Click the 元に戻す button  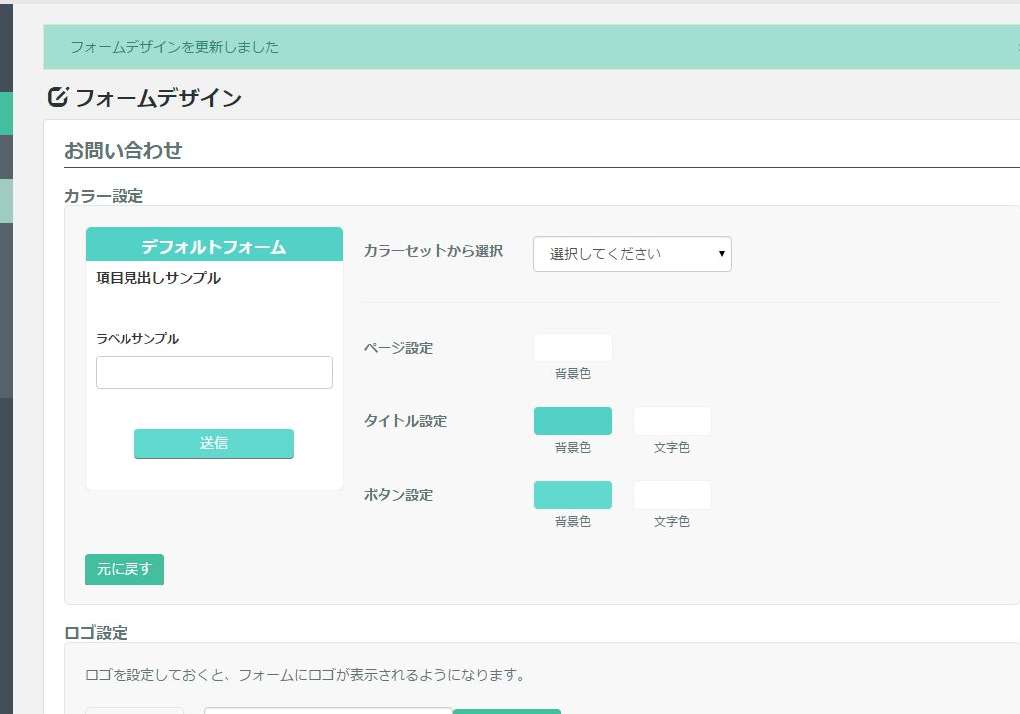pyautogui.click(x=124, y=569)
